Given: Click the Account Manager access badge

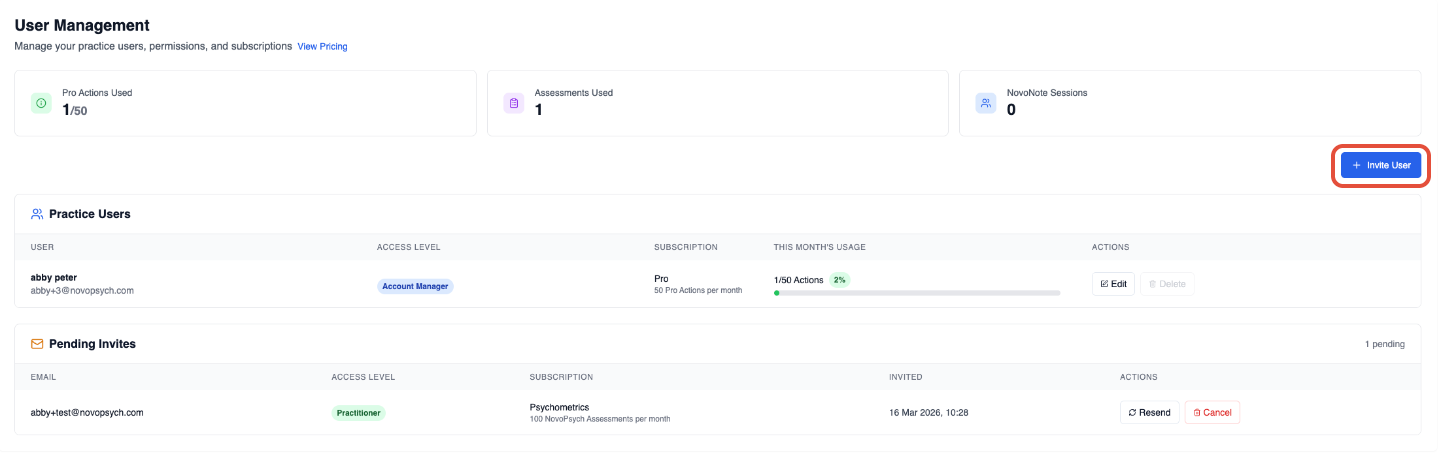Looking at the screenshot, I should click(x=415, y=286).
